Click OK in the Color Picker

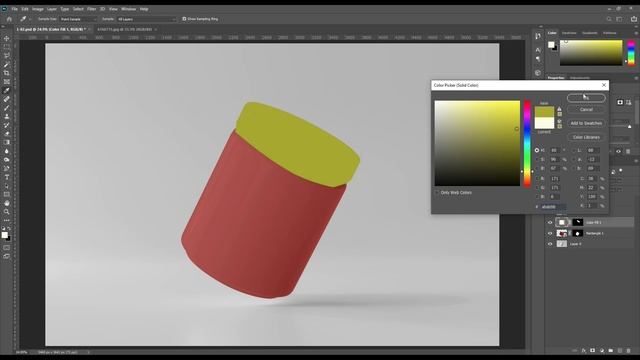pos(586,98)
